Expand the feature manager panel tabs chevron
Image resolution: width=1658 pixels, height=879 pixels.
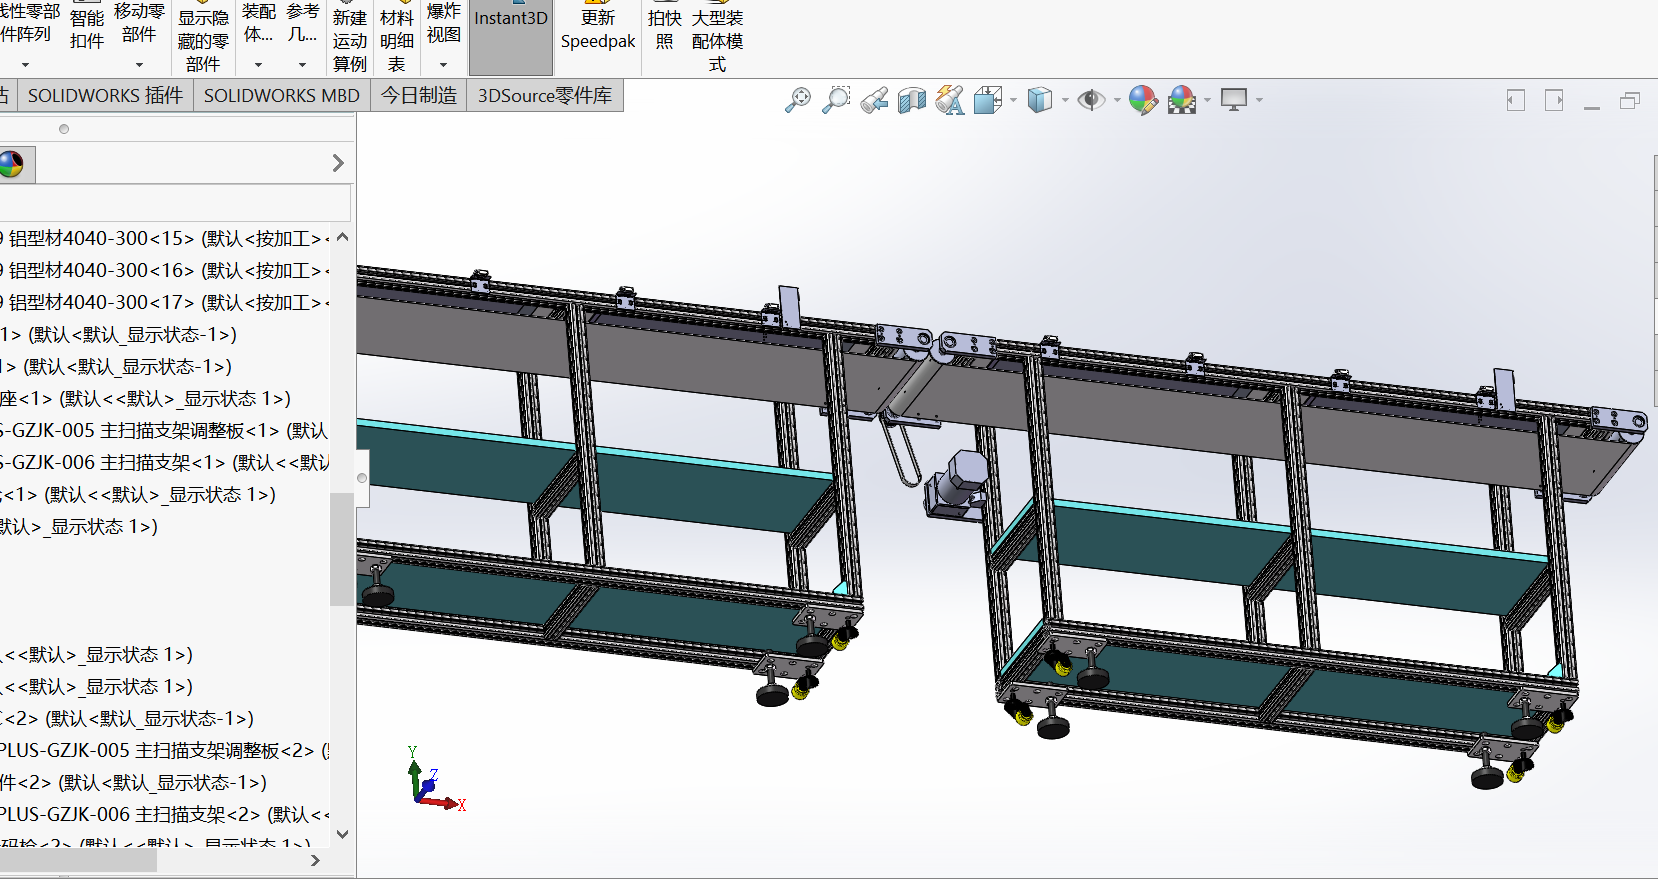point(338,163)
